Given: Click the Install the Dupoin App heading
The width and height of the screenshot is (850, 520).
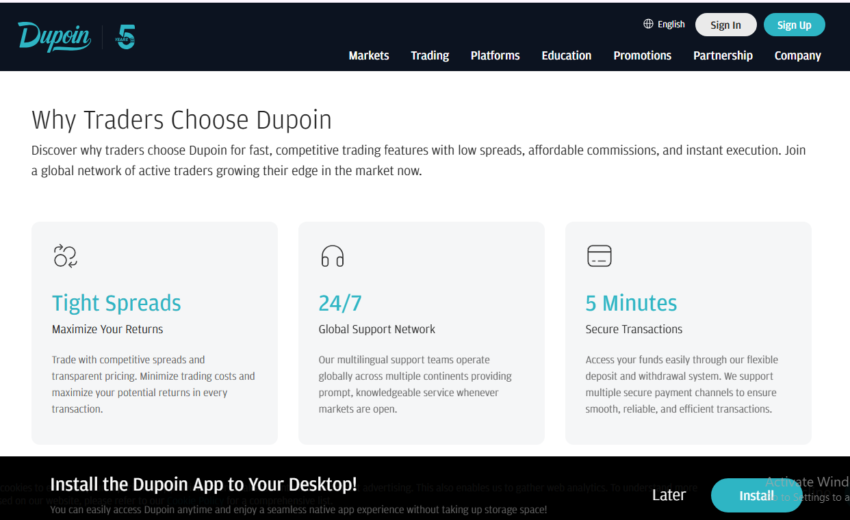Looking at the screenshot, I should click(203, 484).
